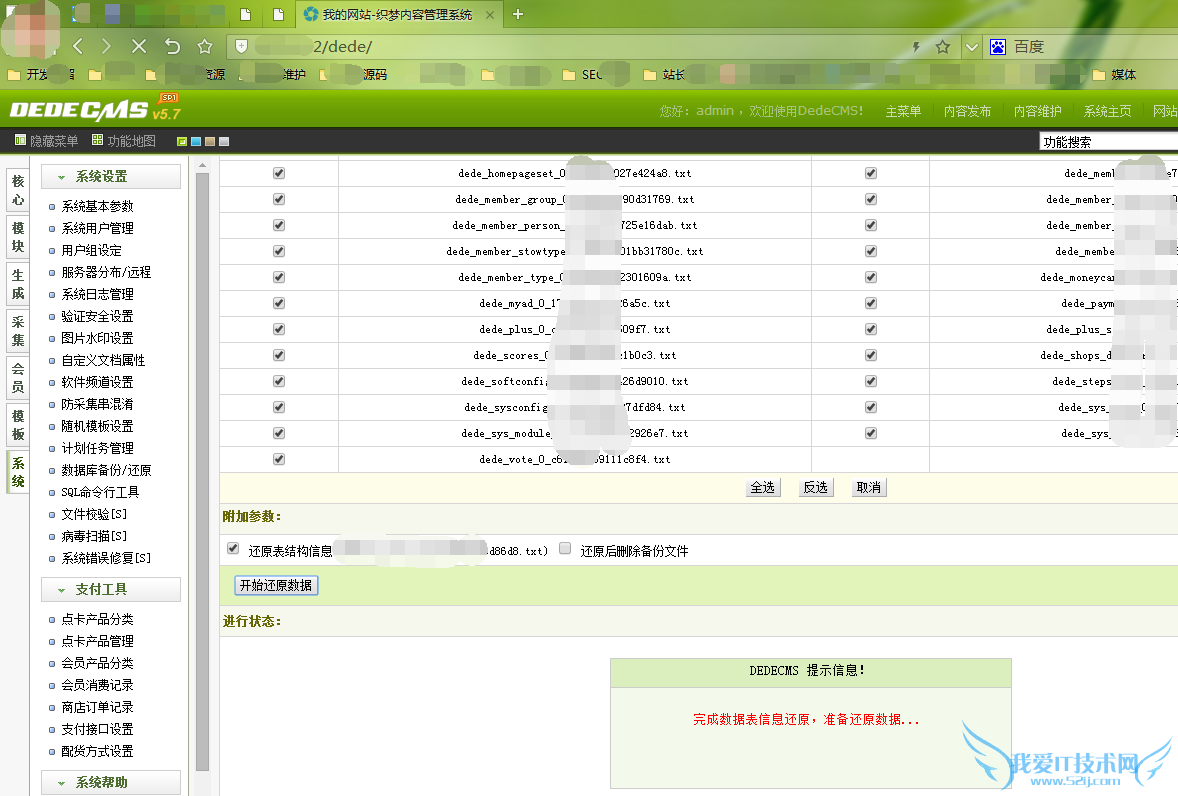The width and height of the screenshot is (1178, 796).
Task: Open the 功能地图 function map
Action: 123,140
